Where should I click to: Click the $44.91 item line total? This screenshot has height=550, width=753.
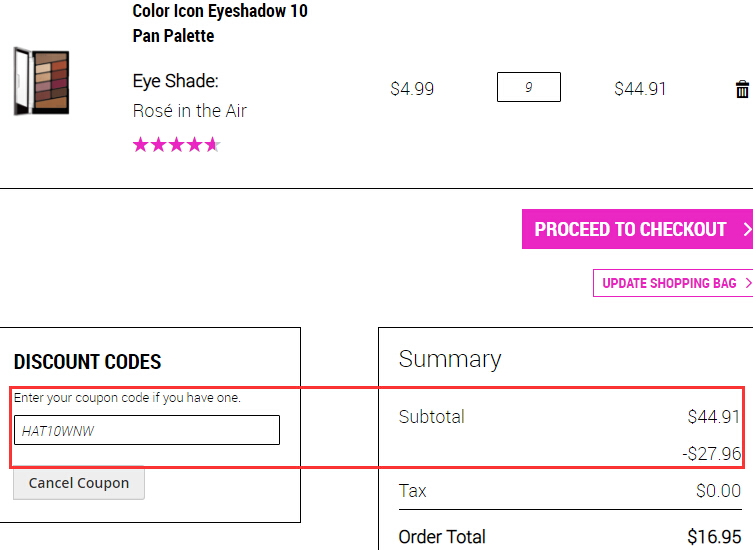pyautogui.click(x=640, y=89)
